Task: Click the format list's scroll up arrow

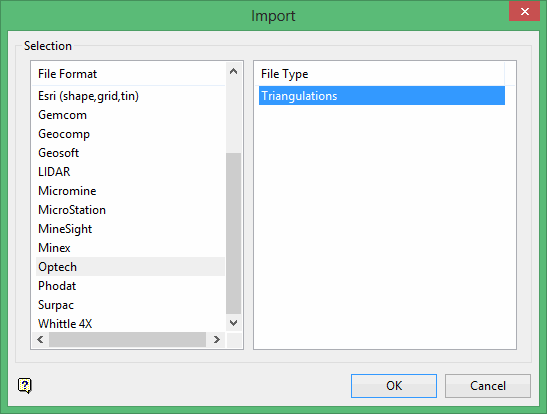Action: point(233,71)
